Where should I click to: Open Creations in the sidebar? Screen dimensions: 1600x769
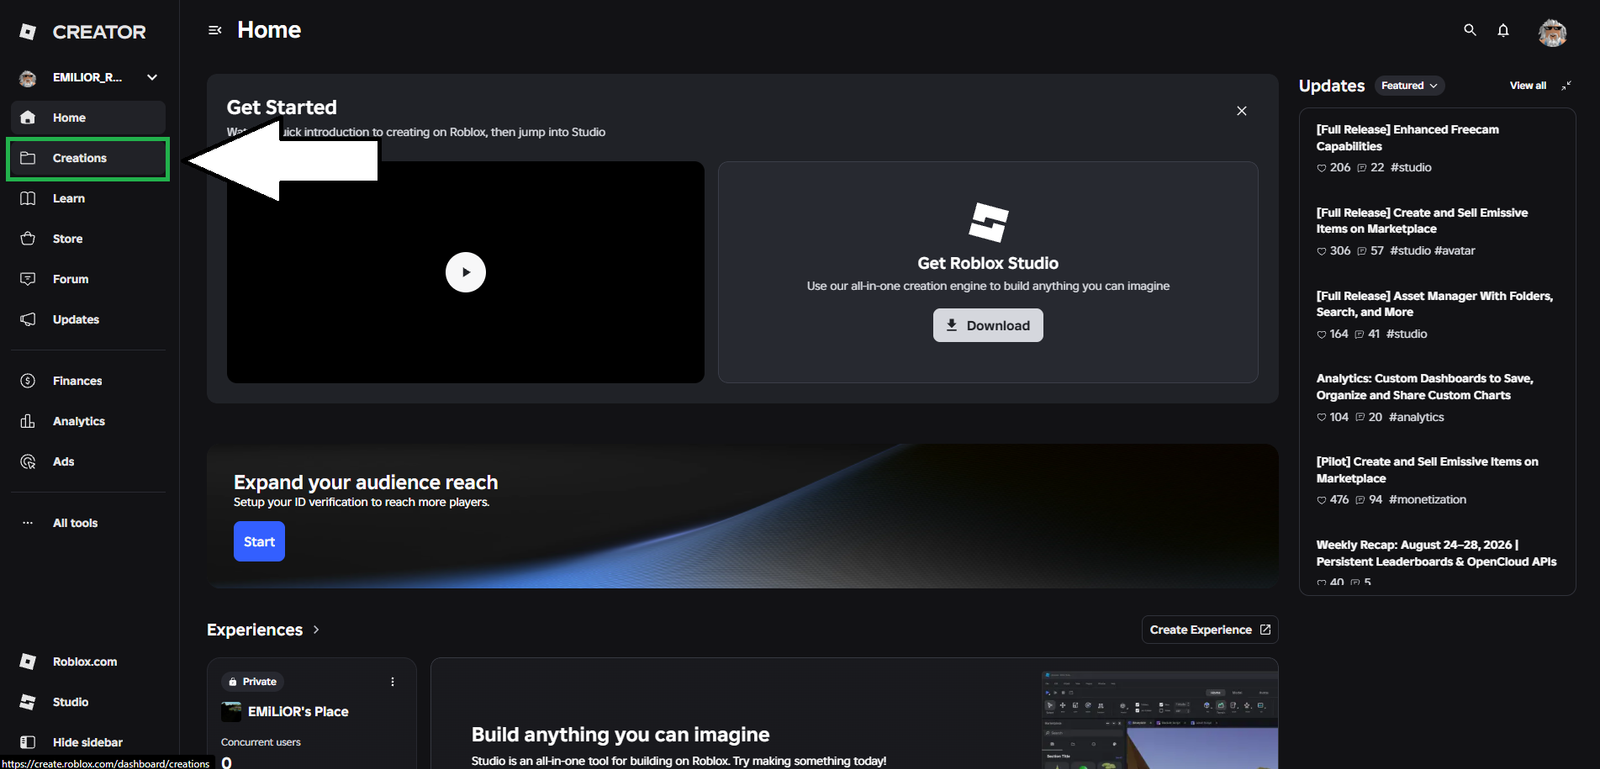(88, 159)
